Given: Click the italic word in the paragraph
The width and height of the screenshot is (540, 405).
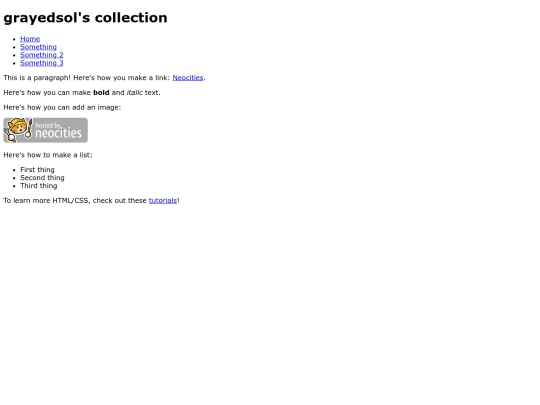Looking at the screenshot, I should coord(134,93).
